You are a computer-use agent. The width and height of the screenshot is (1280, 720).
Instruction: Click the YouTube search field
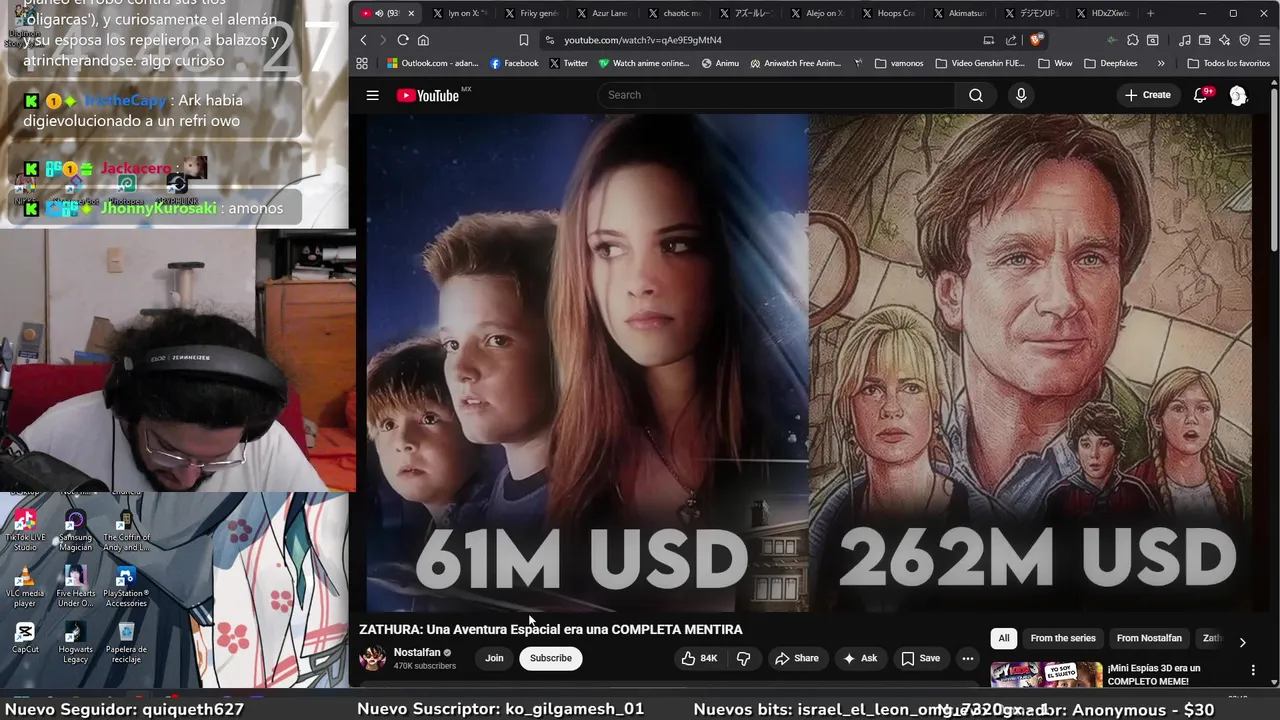777,95
